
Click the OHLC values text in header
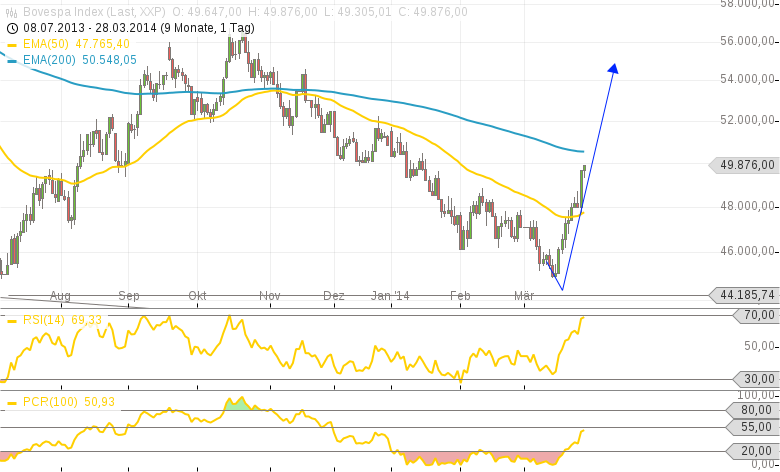pos(320,11)
